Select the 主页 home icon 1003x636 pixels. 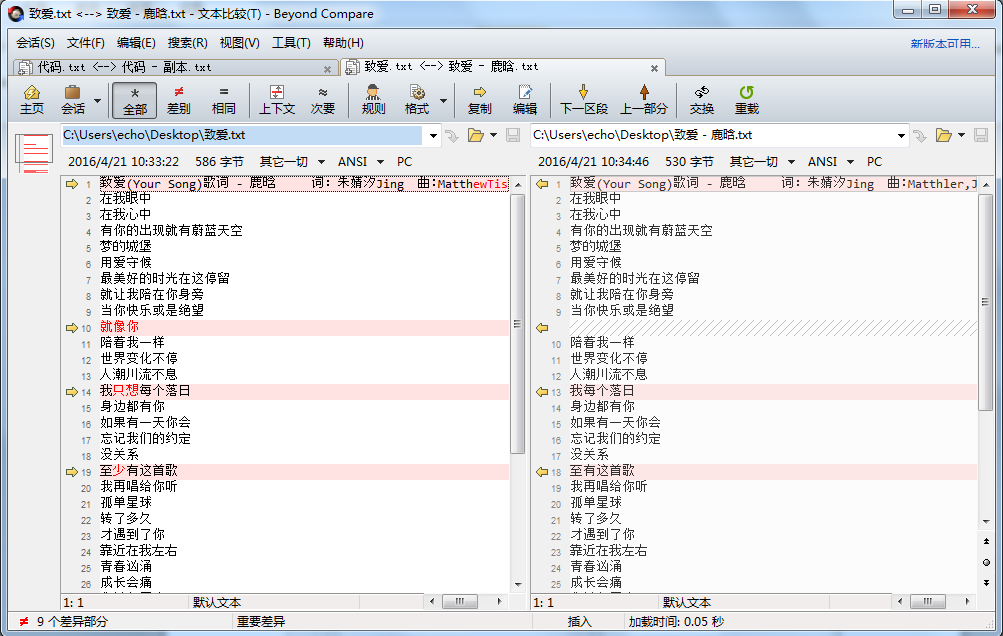(x=31, y=100)
